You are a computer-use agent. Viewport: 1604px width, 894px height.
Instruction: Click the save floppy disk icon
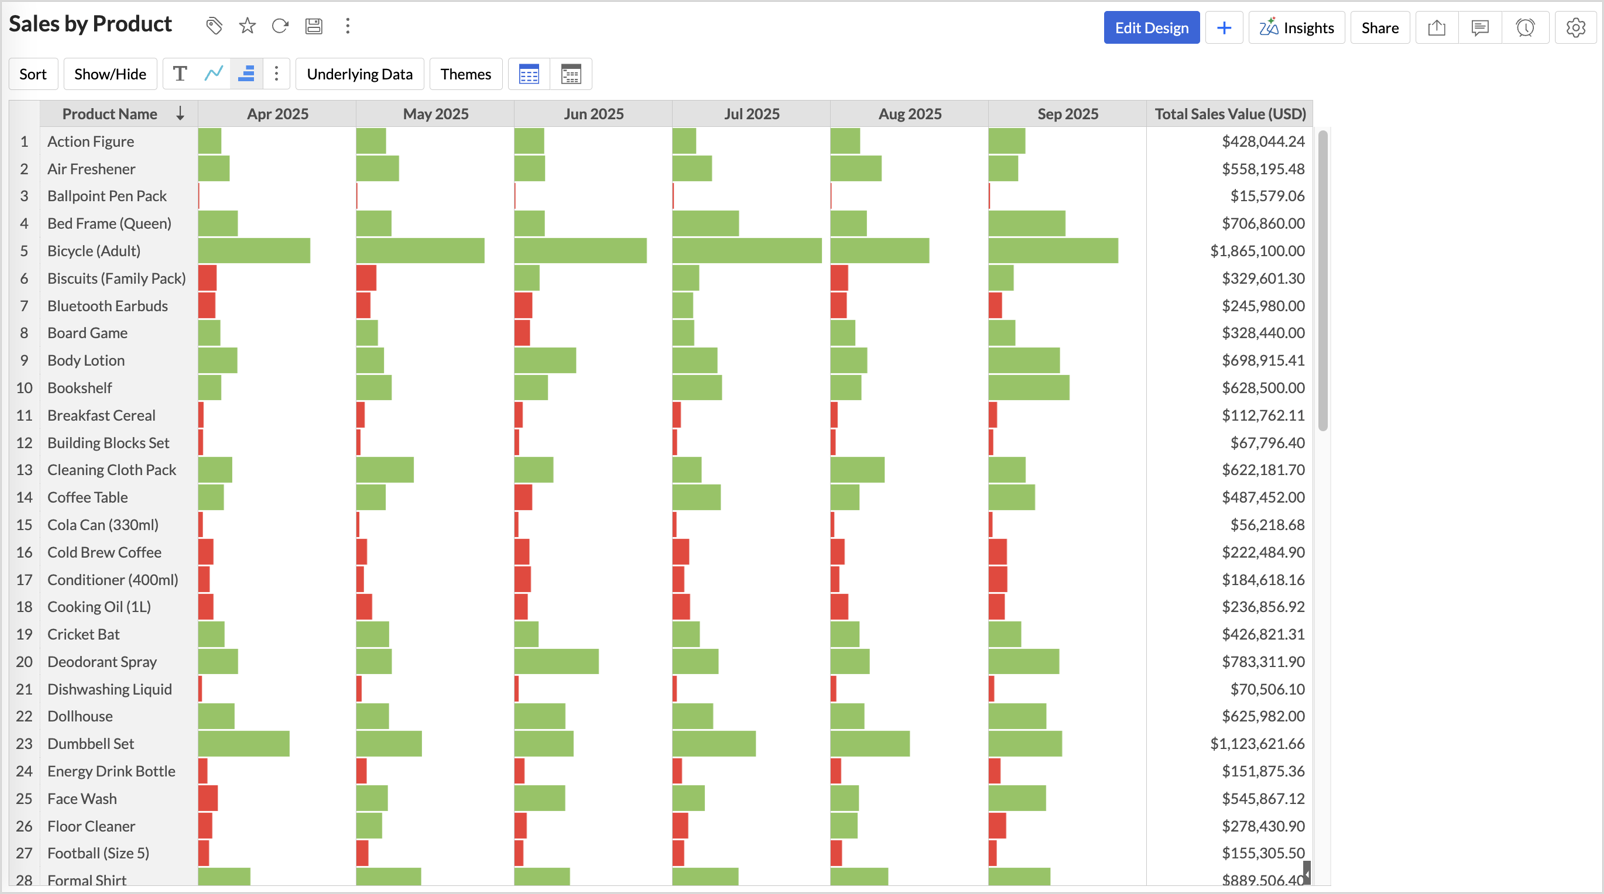click(x=314, y=26)
